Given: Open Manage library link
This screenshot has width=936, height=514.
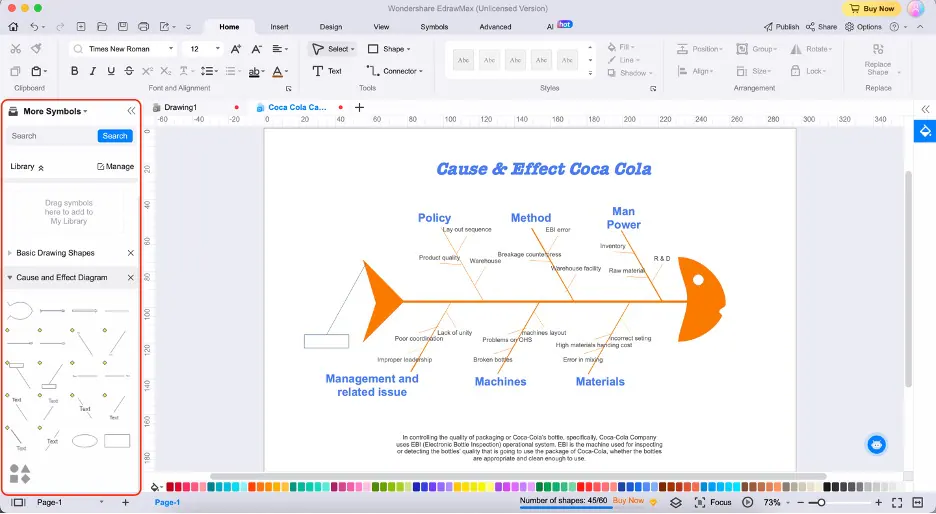Looking at the screenshot, I should click(x=115, y=167).
